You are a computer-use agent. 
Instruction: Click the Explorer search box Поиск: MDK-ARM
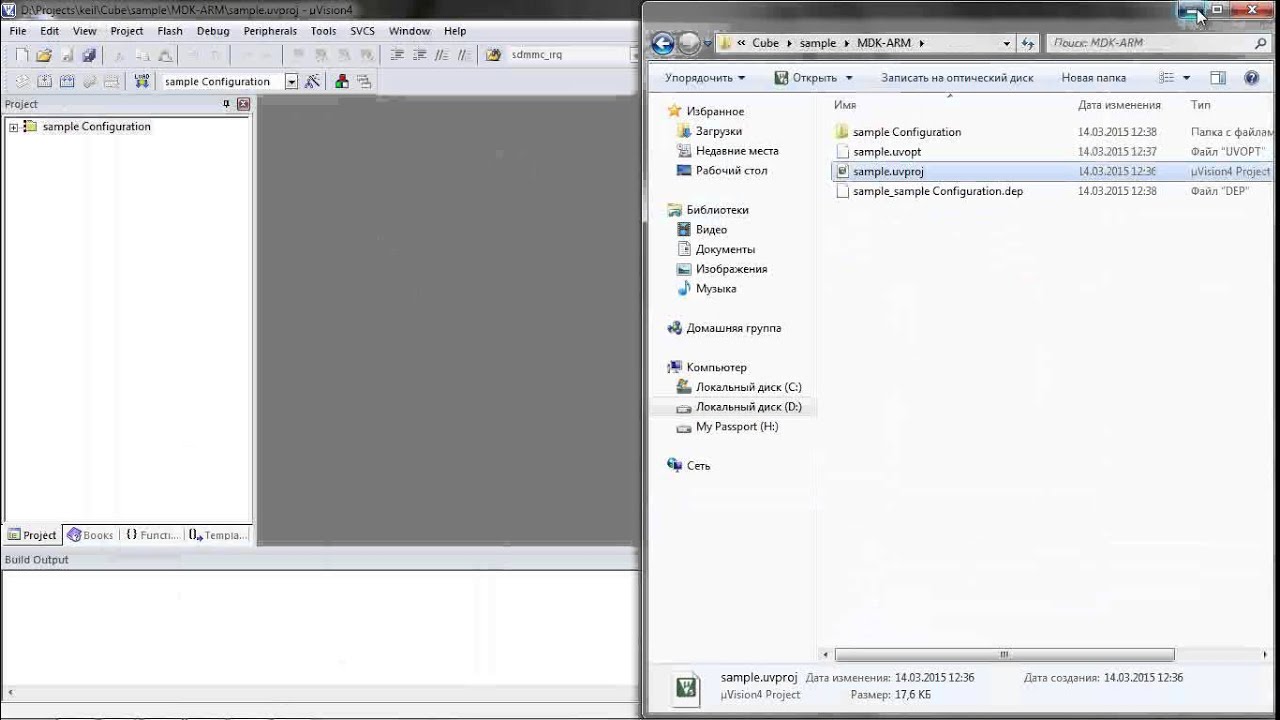(x=1158, y=43)
